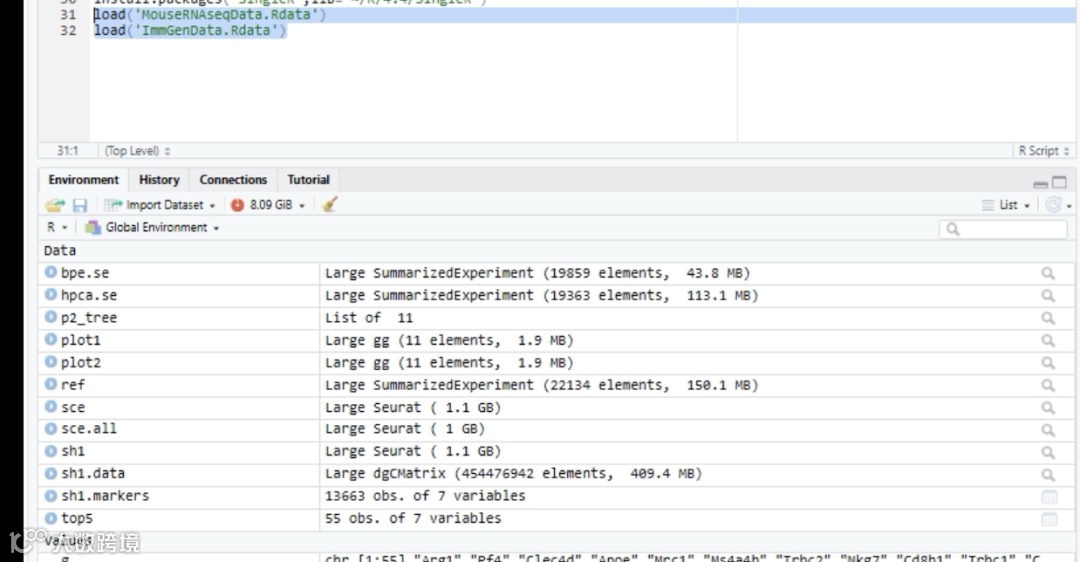Expand the sh1 Seurat object
Viewport: 1080px width, 562px height.
point(51,451)
